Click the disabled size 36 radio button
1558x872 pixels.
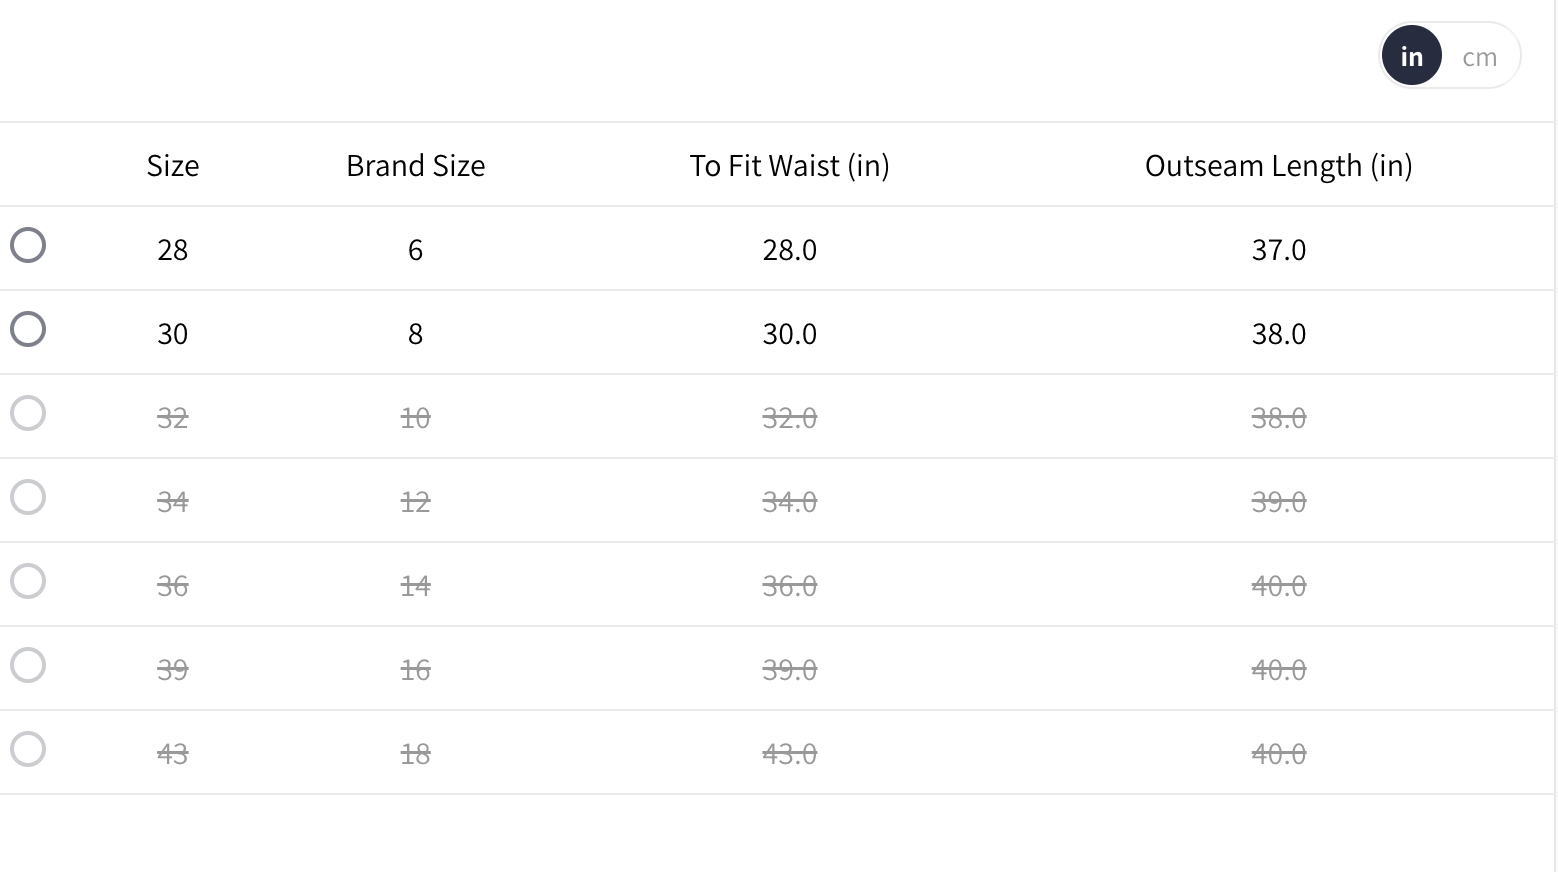28,581
